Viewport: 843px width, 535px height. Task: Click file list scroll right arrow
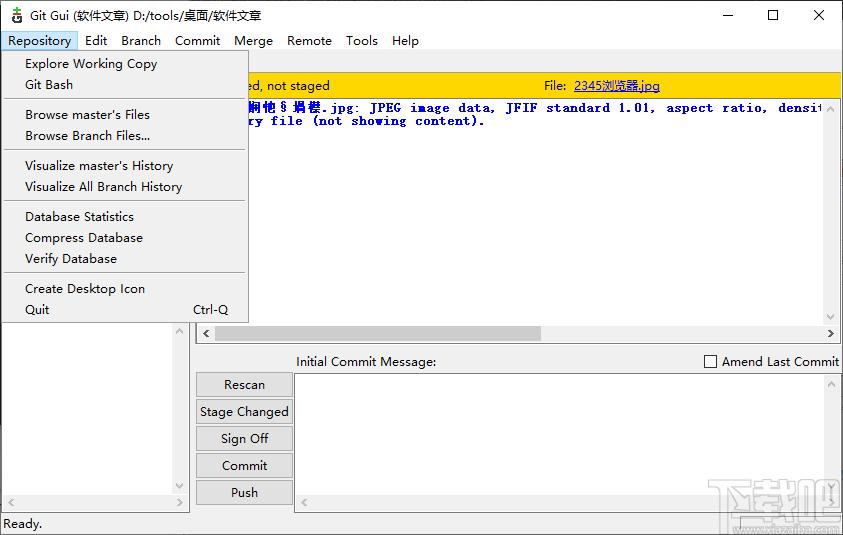coord(180,503)
